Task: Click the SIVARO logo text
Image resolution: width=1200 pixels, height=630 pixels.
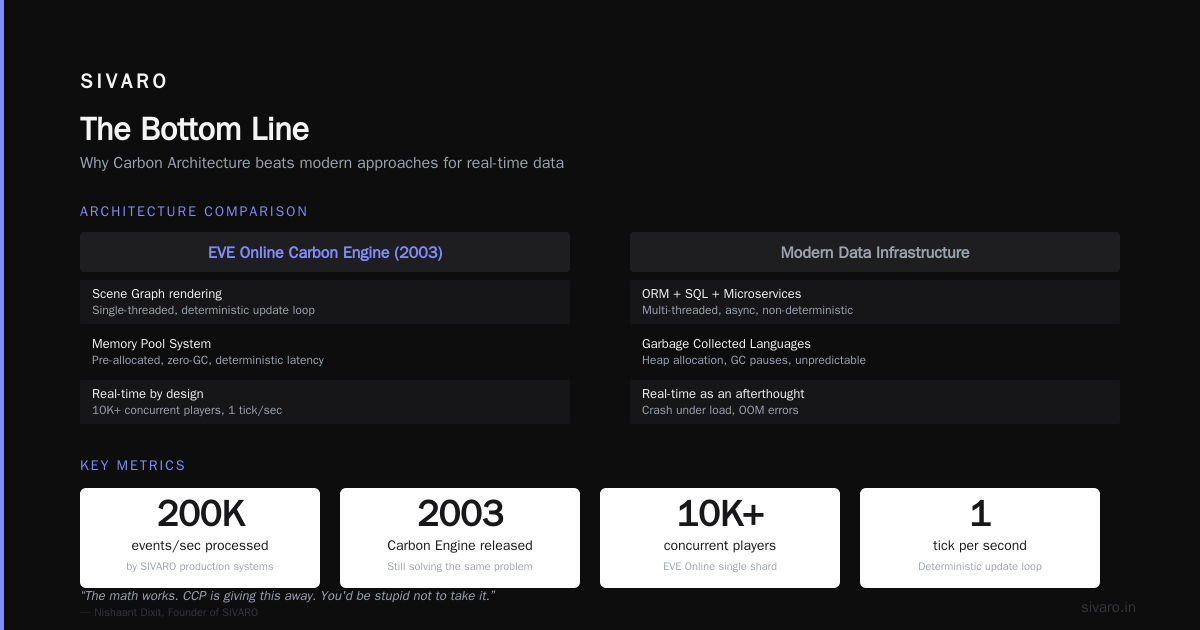Action: 124,81
